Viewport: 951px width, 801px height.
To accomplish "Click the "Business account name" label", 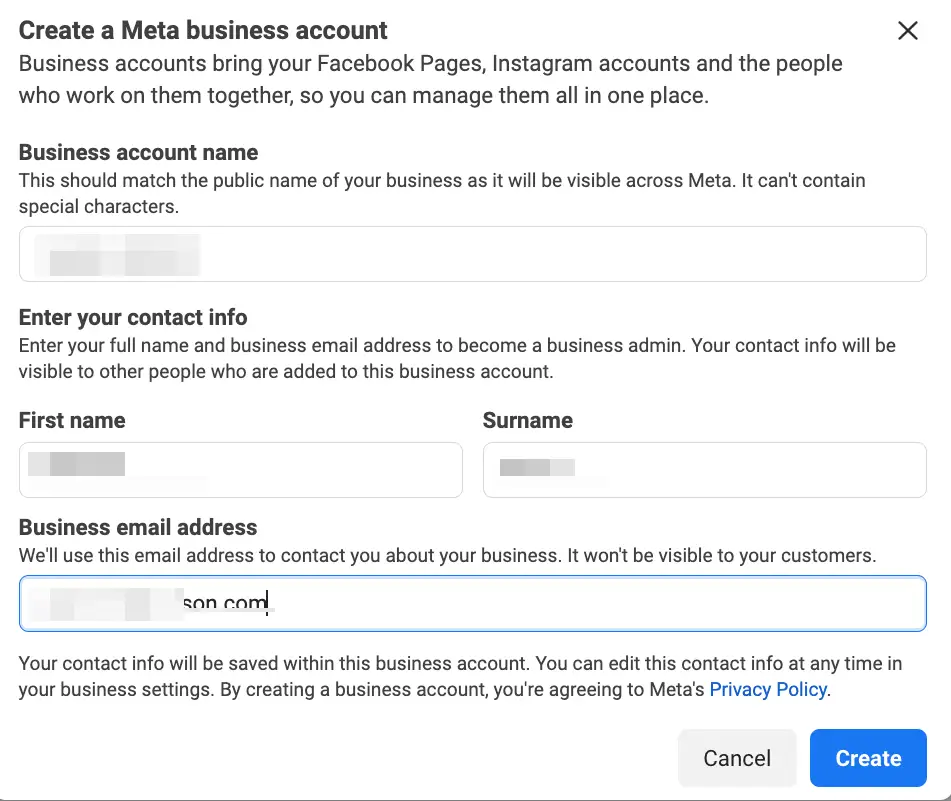I will point(138,153).
